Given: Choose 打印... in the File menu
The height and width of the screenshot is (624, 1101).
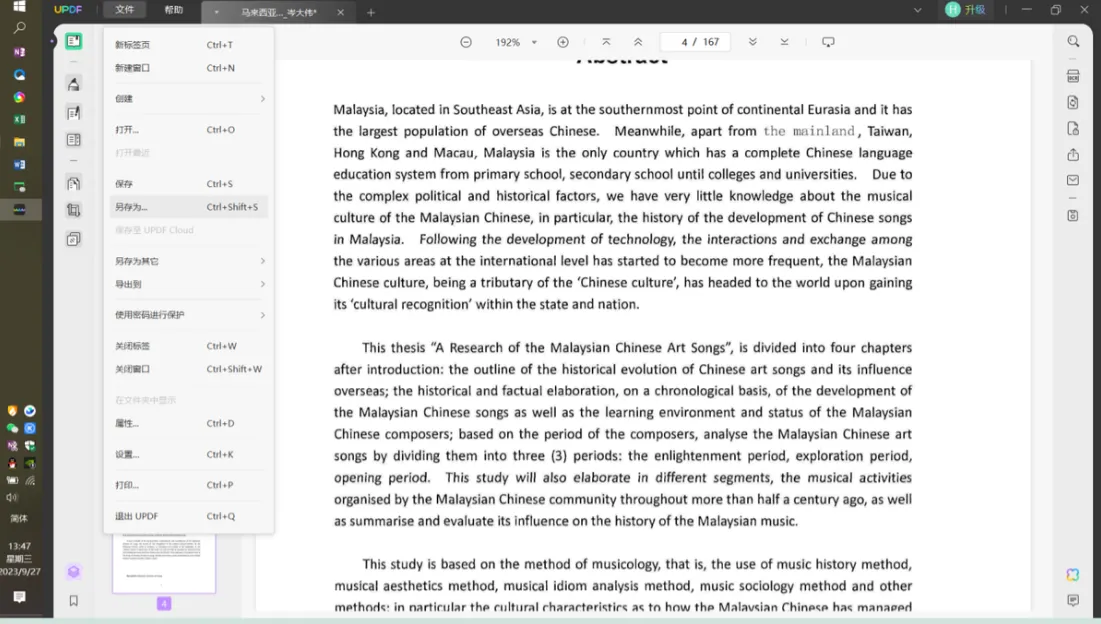Looking at the screenshot, I should click(190, 485).
